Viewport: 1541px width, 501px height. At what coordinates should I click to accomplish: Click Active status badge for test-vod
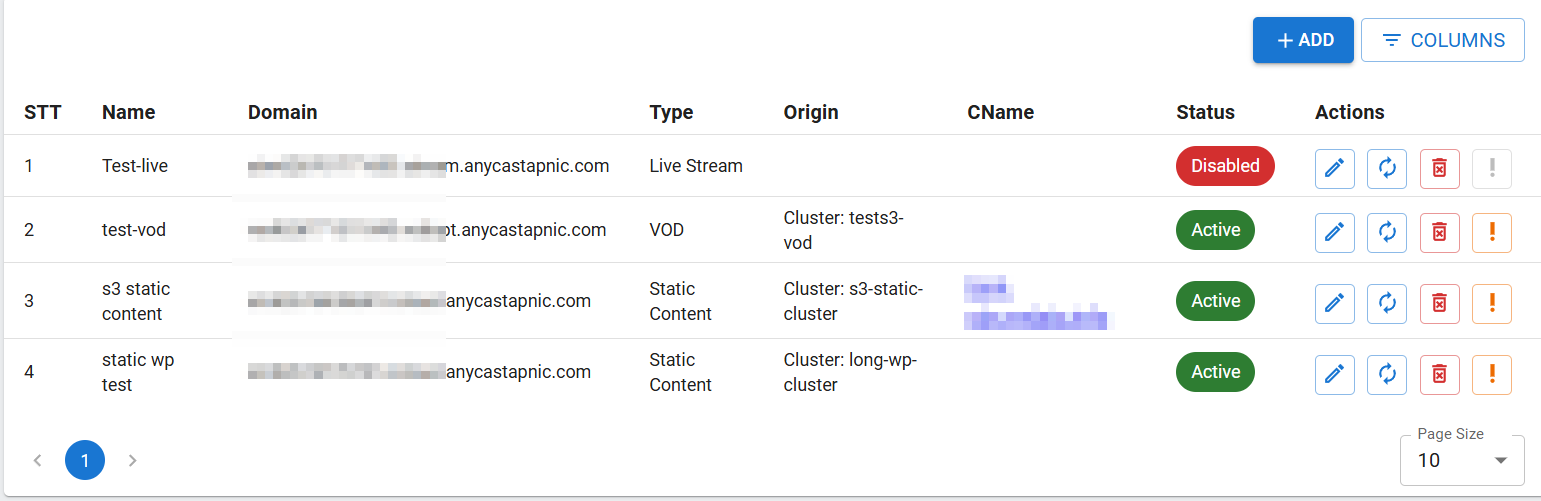coord(1215,230)
